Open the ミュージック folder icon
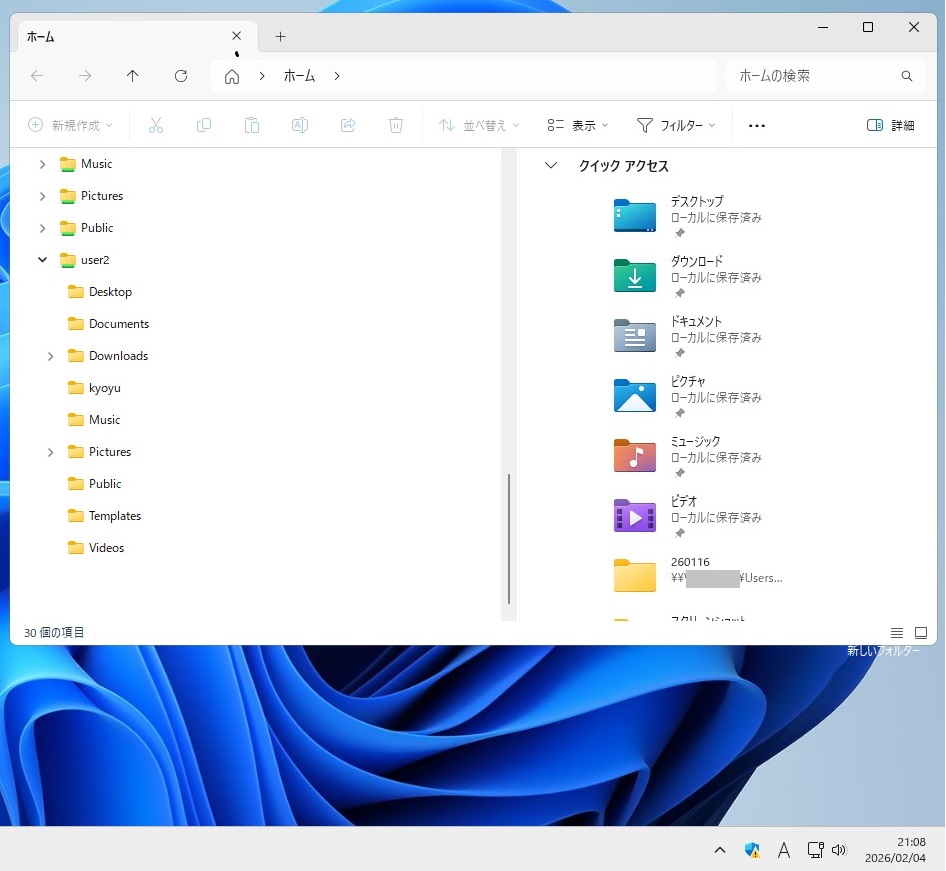 point(635,456)
